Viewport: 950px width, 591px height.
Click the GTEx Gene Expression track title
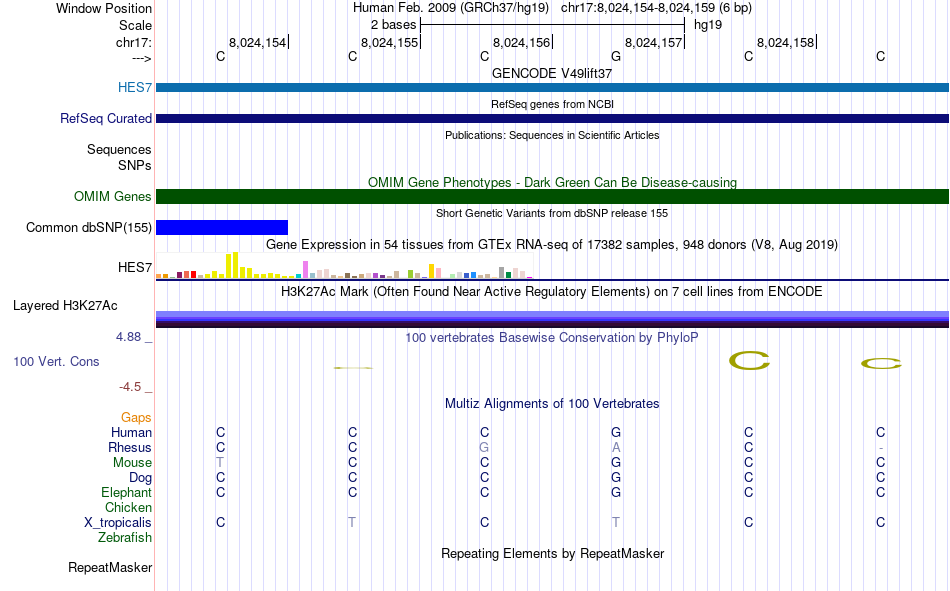pyautogui.click(x=552, y=244)
